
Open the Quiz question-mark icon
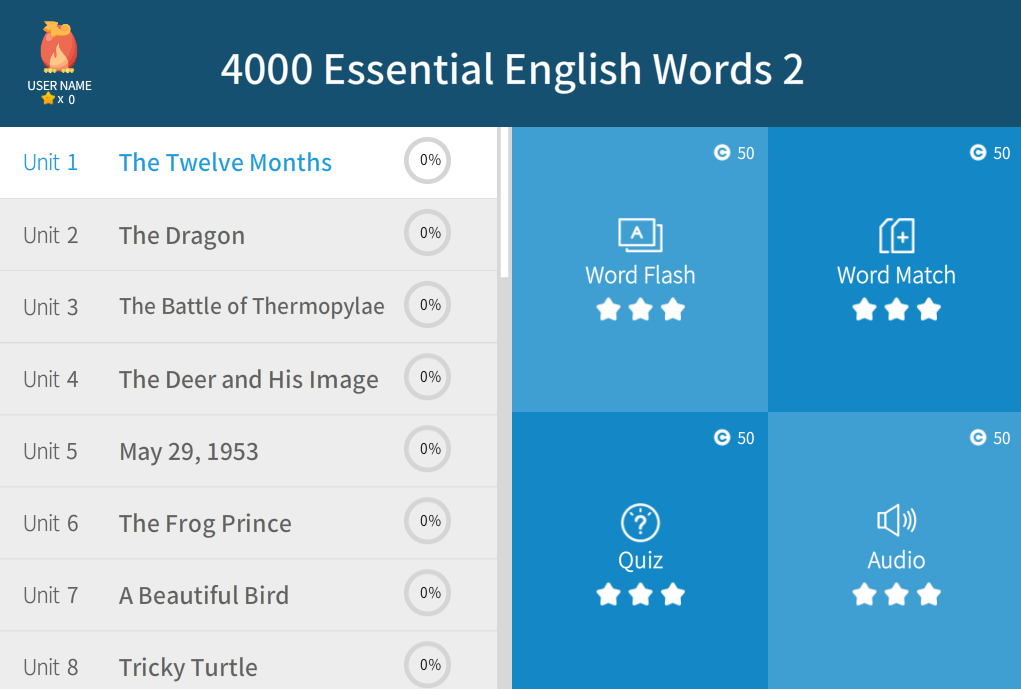(x=640, y=522)
